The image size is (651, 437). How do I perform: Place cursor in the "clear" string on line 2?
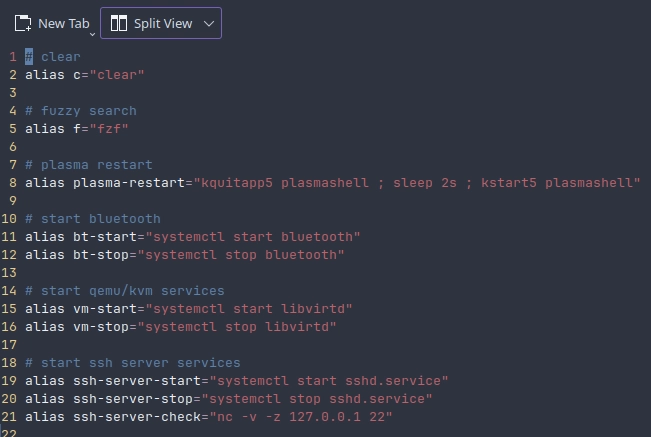coord(117,75)
